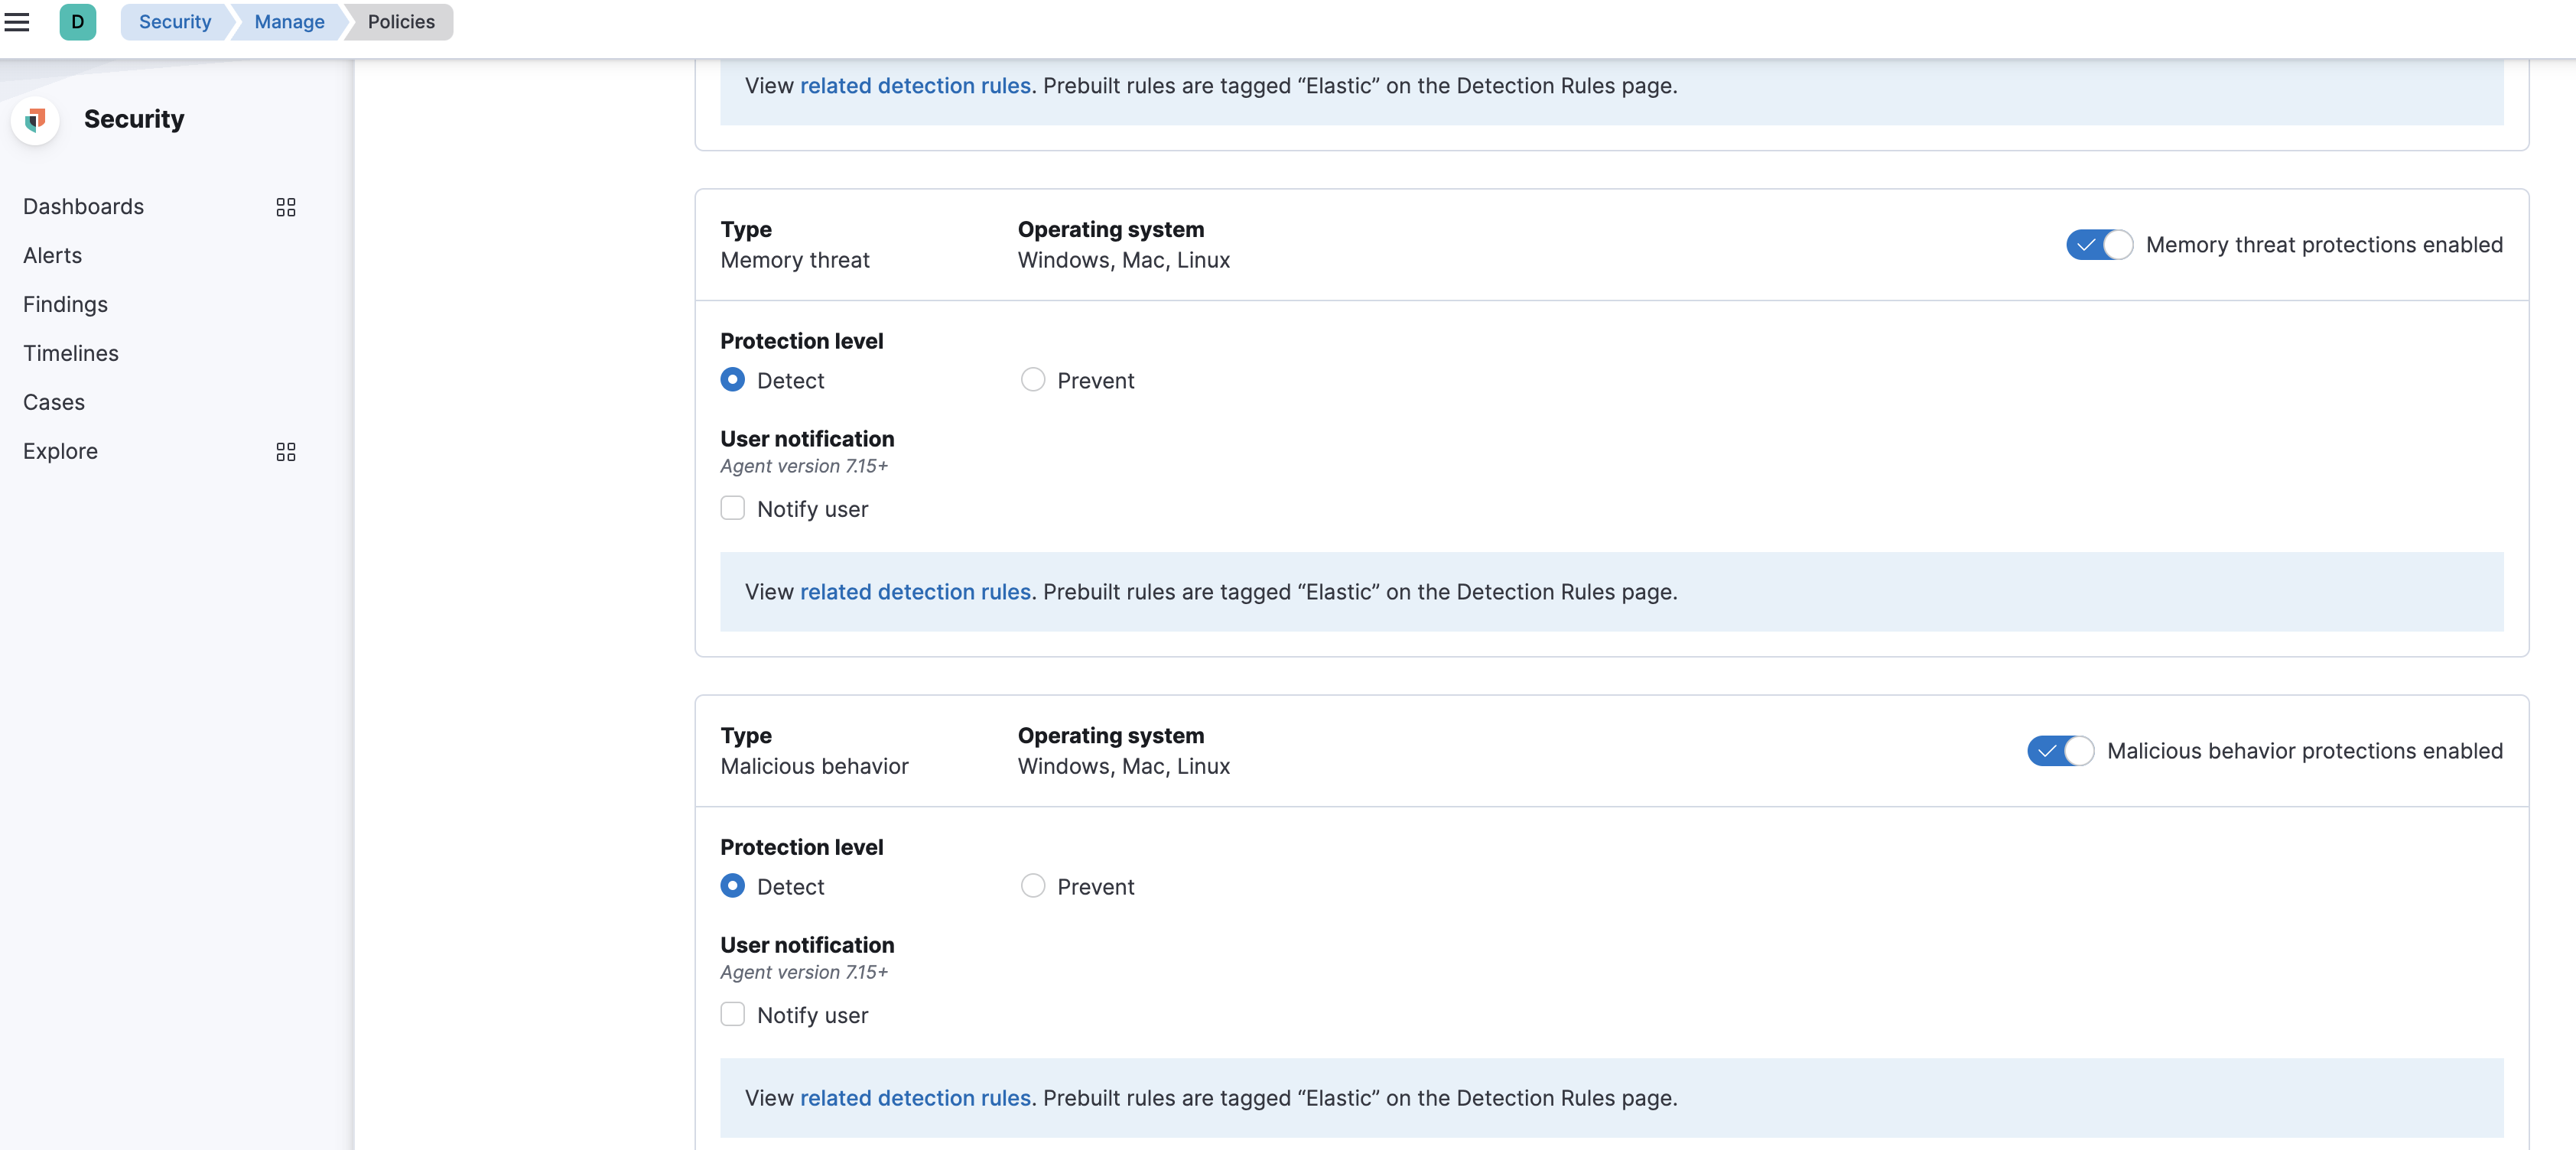Navigate to Alerts in the sidebar
Image resolution: width=2576 pixels, height=1150 pixels.
click(x=52, y=255)
